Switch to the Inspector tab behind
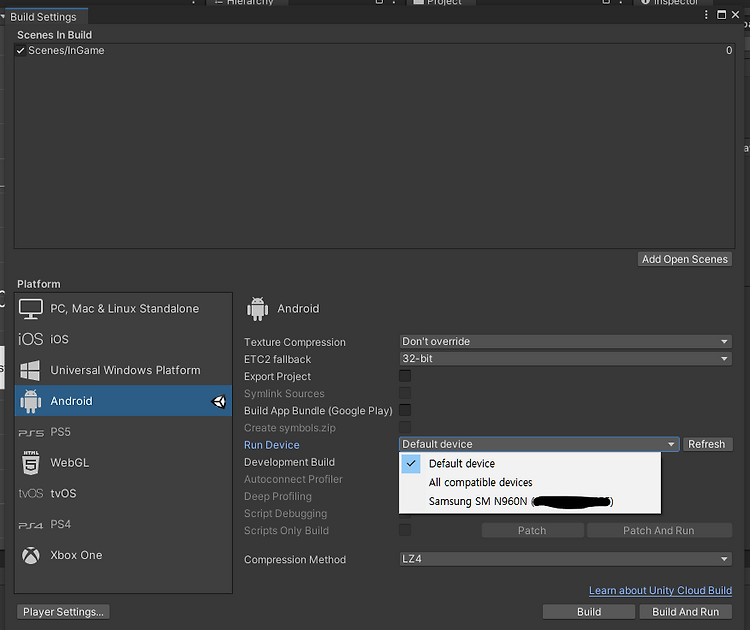The height and width of the screenshot is (630, 750). (x=672, y=2)
